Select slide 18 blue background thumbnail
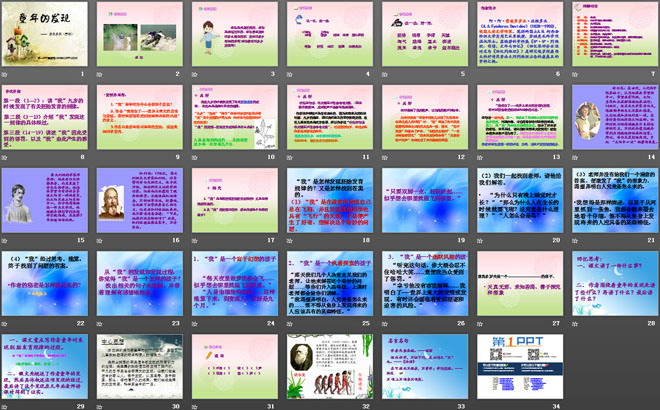 pyautogui.click(x=330, y=200)
